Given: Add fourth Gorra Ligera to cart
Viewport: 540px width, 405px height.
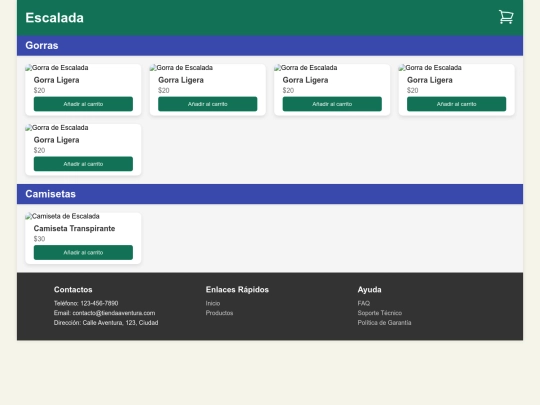Looking at the screenshot, I should (456, 104).
